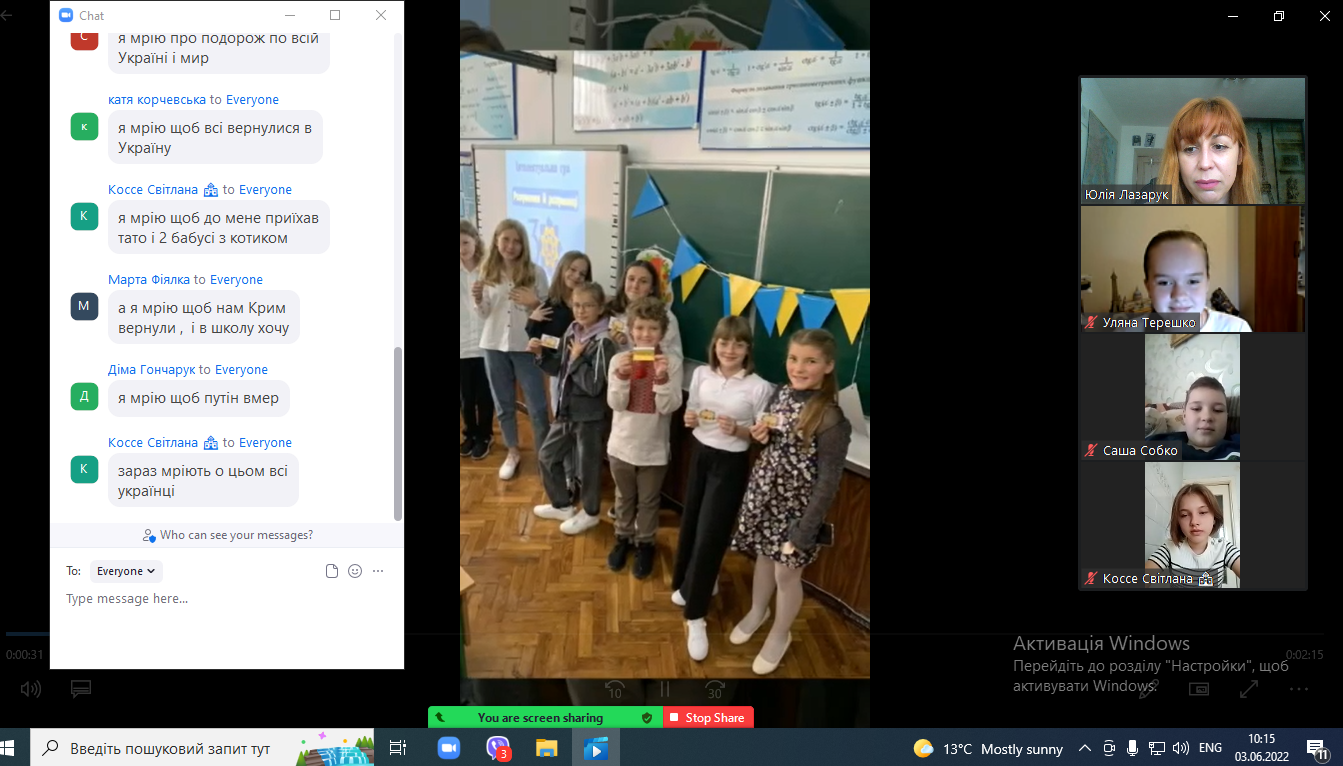Skip forward 30 seconds in video
This screenshot has height=766, width=1343.
point(714,689)
